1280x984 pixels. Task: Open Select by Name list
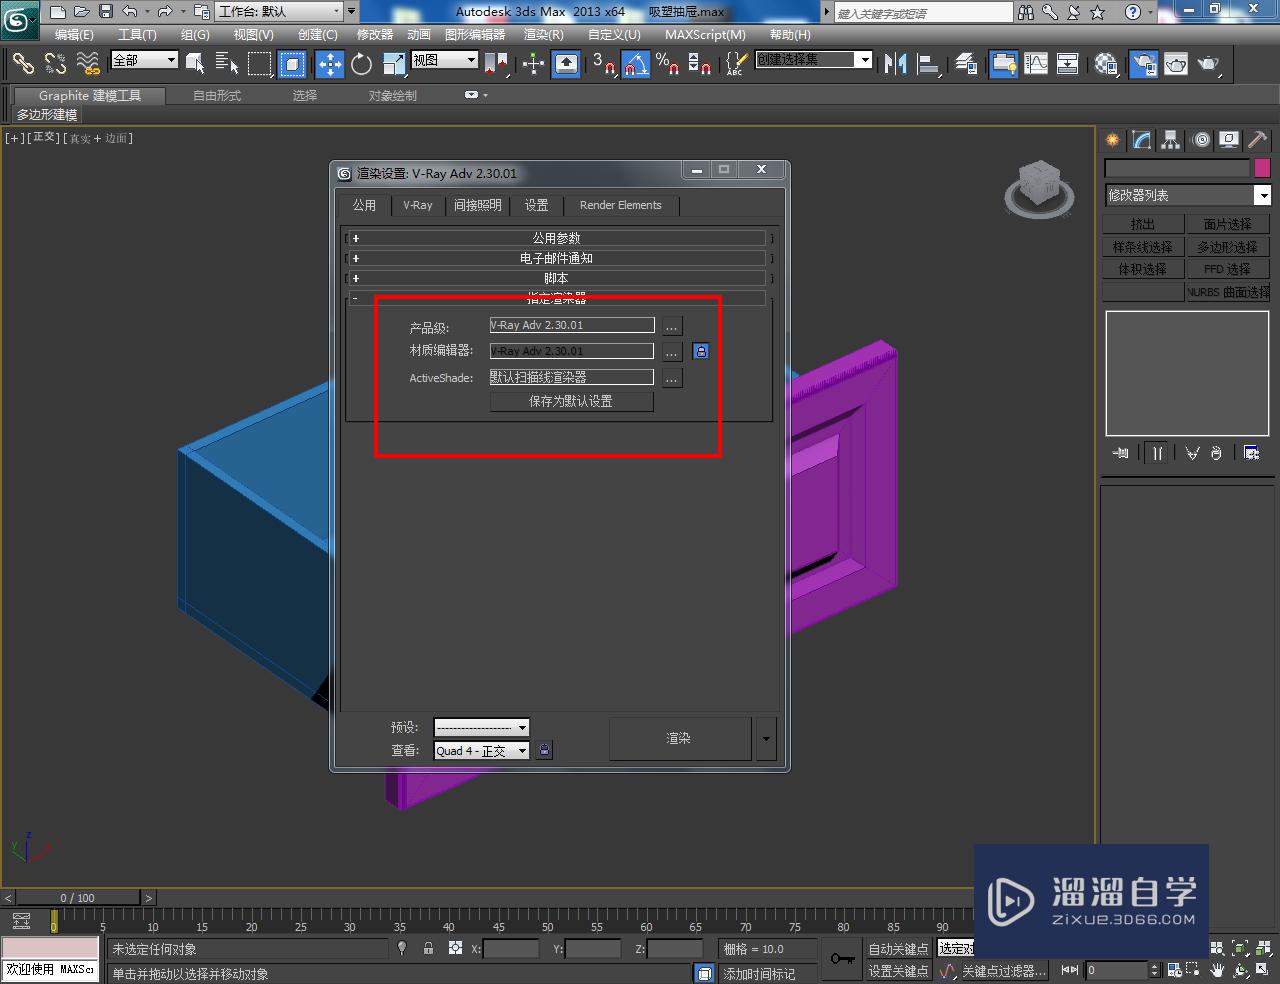click(x=227, y=64)
